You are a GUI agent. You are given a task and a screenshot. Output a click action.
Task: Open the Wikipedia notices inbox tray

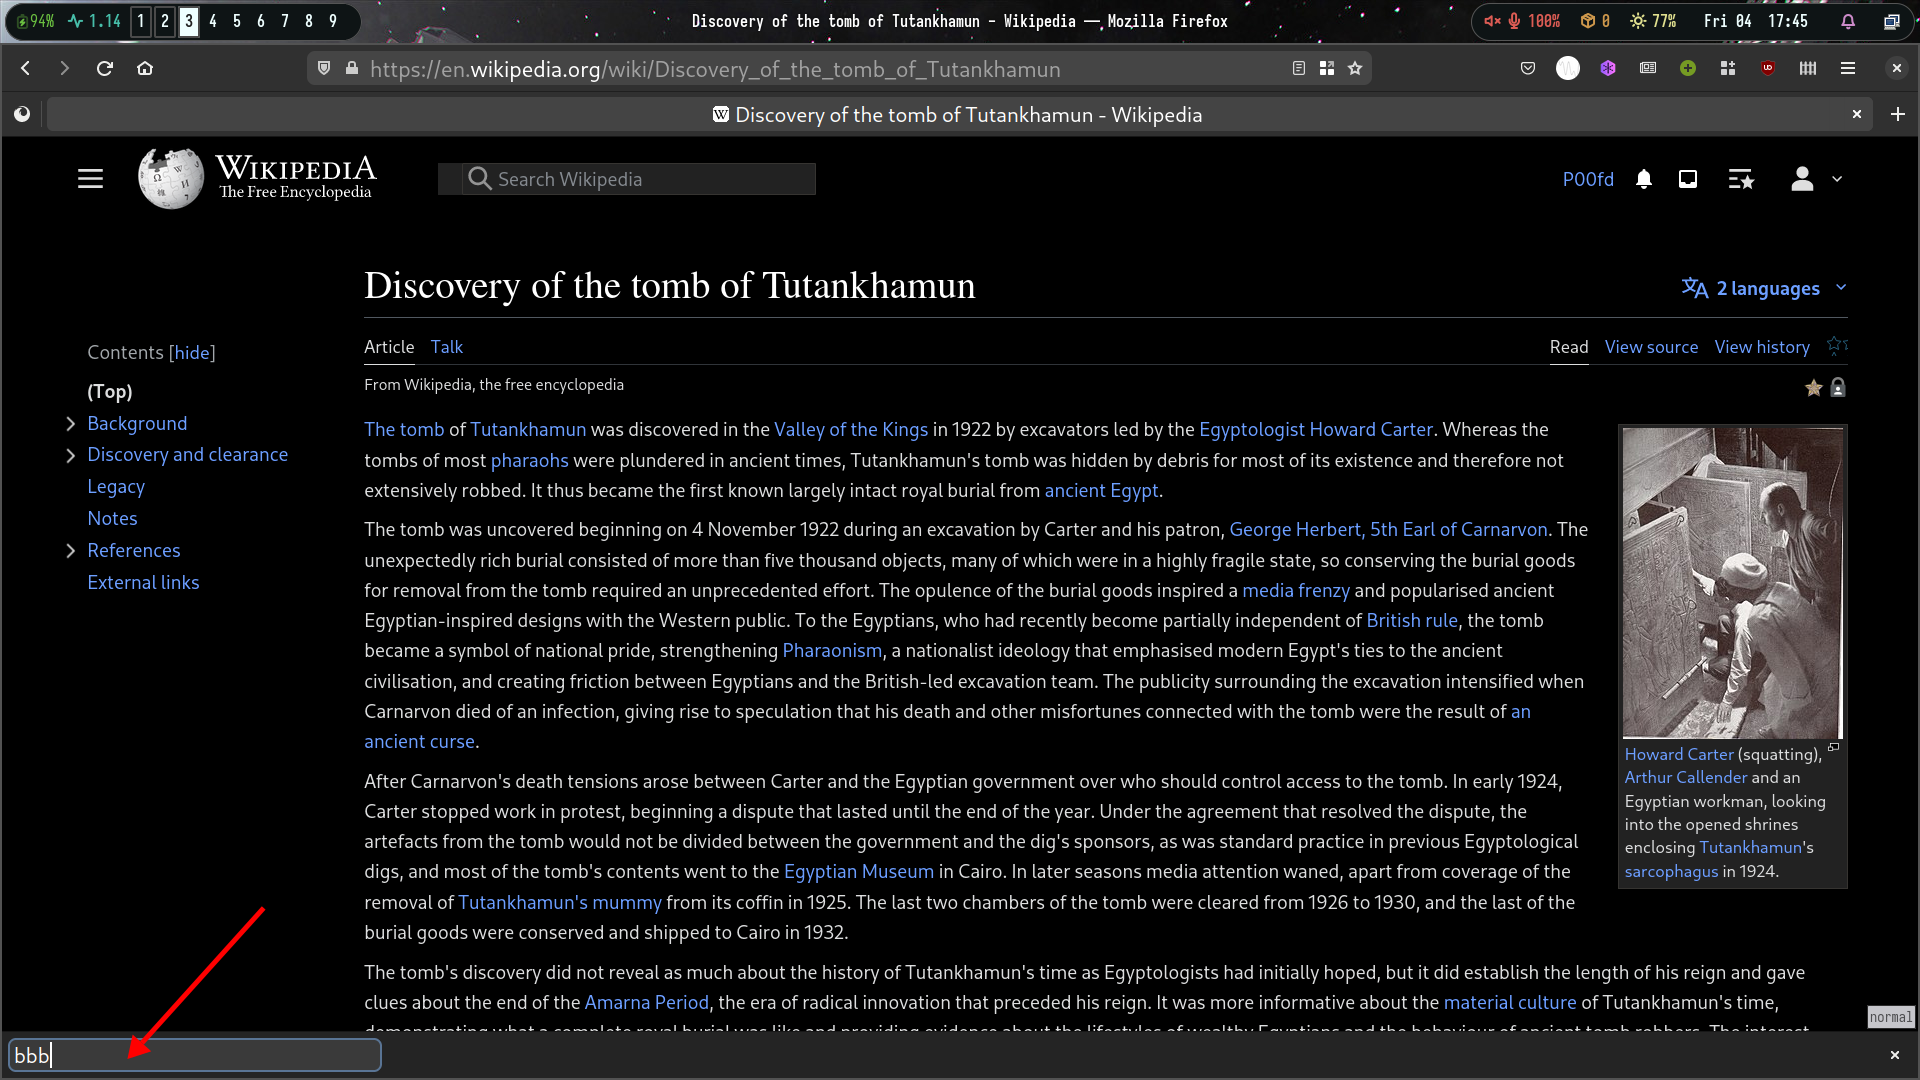[x=1688, y=179]
